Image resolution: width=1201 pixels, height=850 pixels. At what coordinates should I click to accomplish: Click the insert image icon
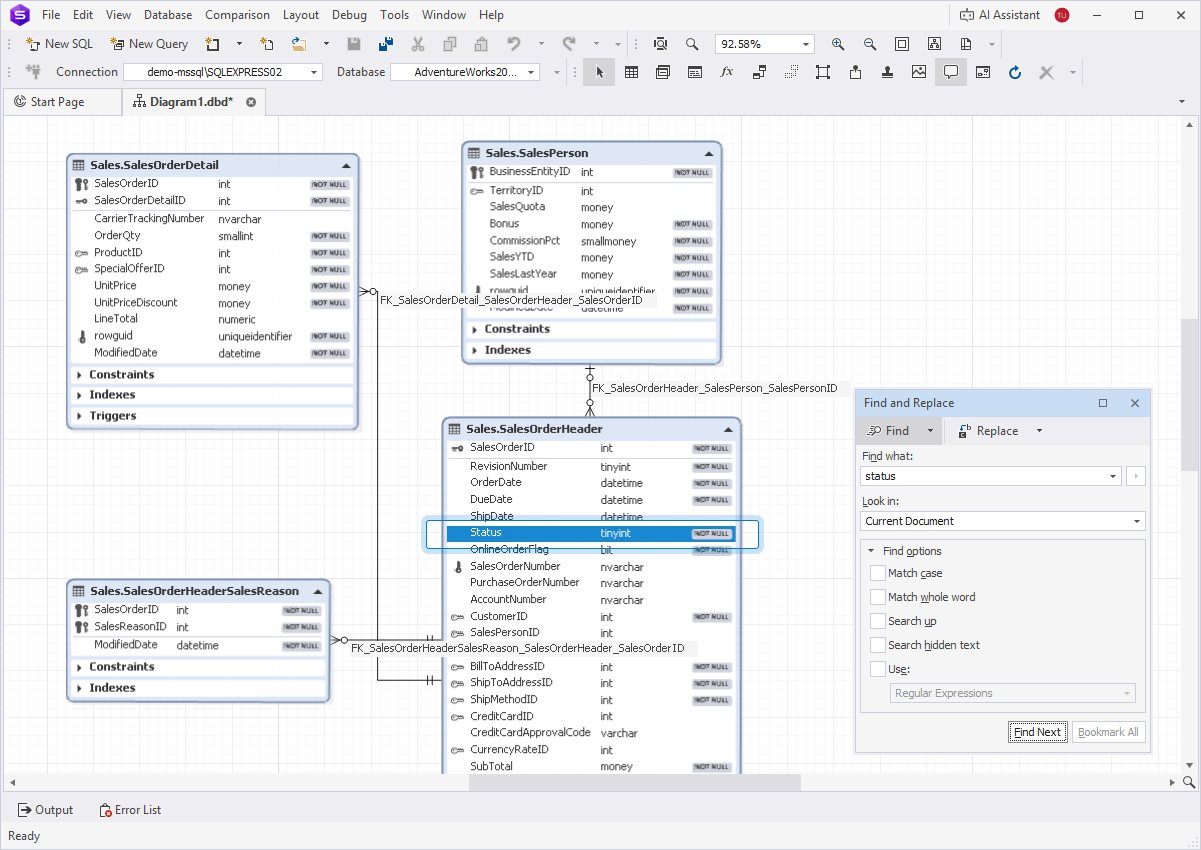tap(919, 72)
